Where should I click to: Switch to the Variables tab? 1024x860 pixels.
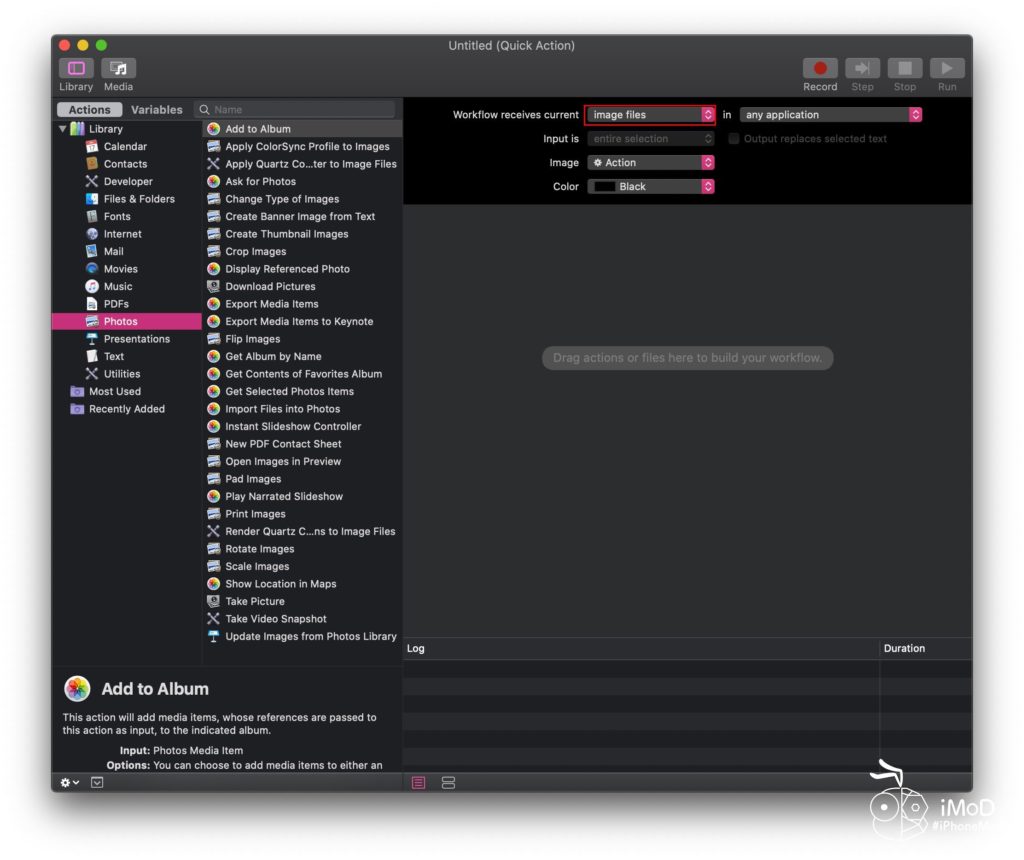(x=156, y=110)
